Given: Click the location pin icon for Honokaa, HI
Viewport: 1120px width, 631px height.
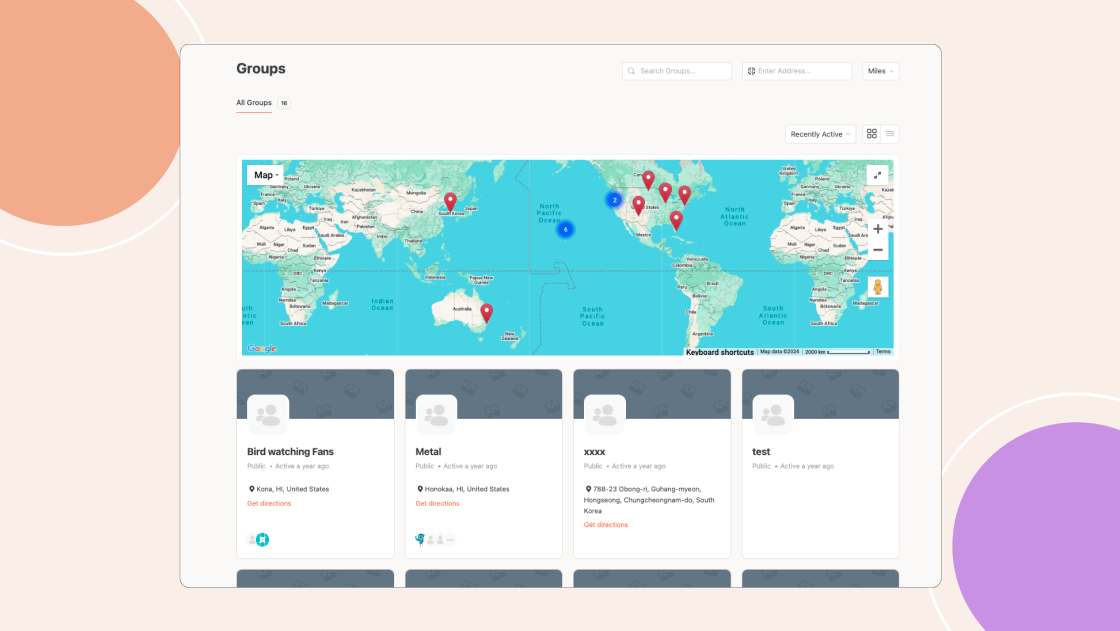Looking at the screenshot, I should click(420, 490).
